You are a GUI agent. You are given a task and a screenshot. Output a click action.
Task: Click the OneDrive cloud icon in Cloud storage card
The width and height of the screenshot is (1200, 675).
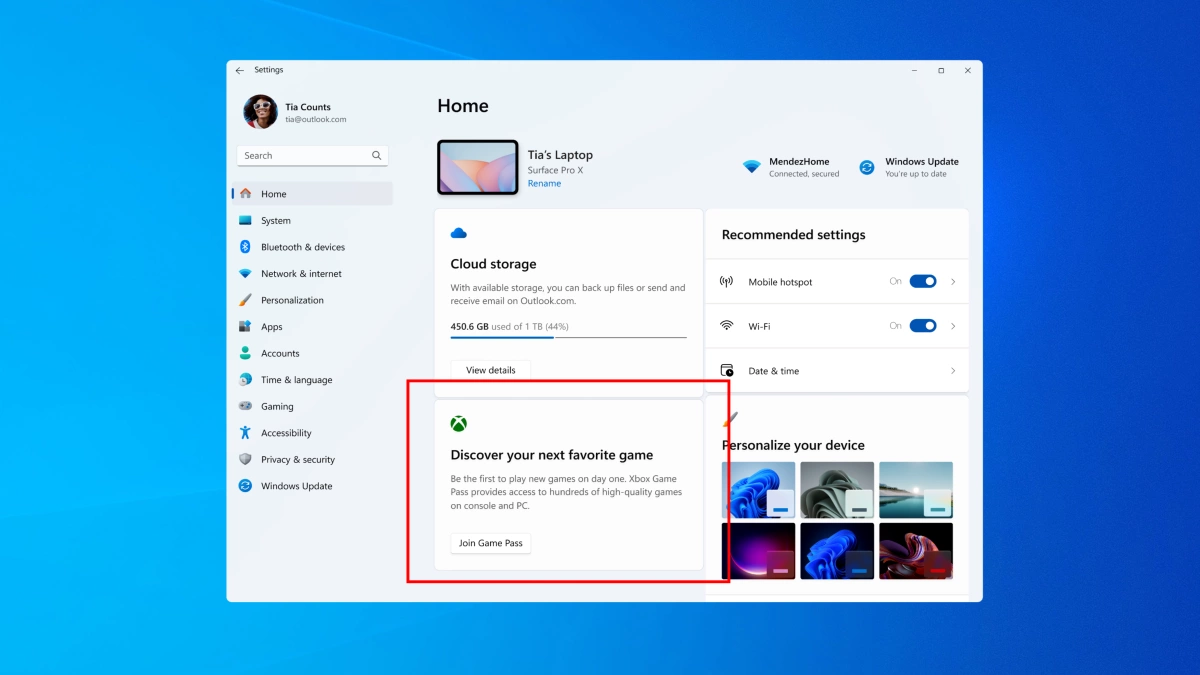point(459,233)
